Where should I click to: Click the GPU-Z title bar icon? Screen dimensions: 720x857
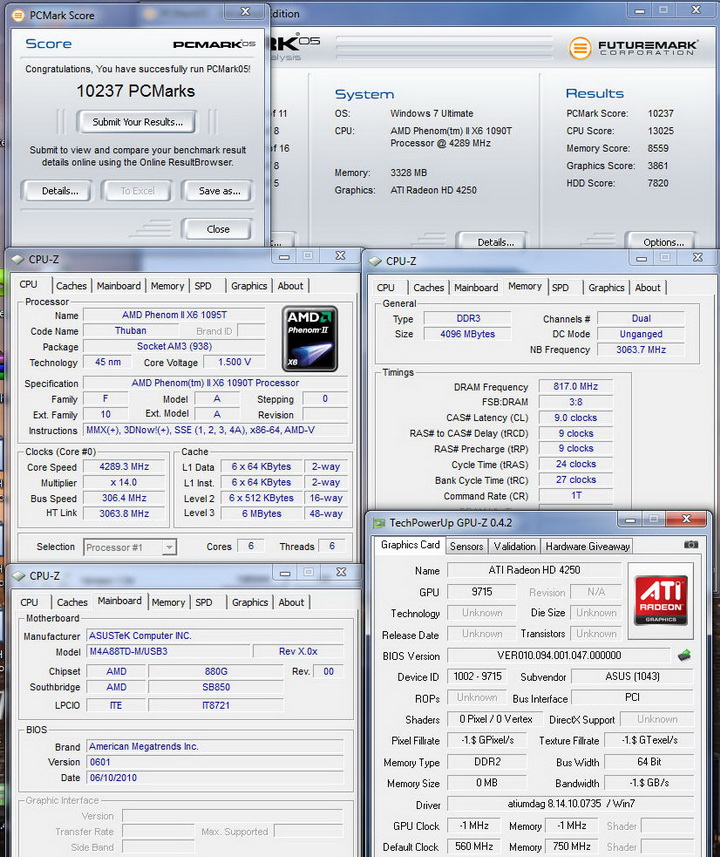click(379, 523)
